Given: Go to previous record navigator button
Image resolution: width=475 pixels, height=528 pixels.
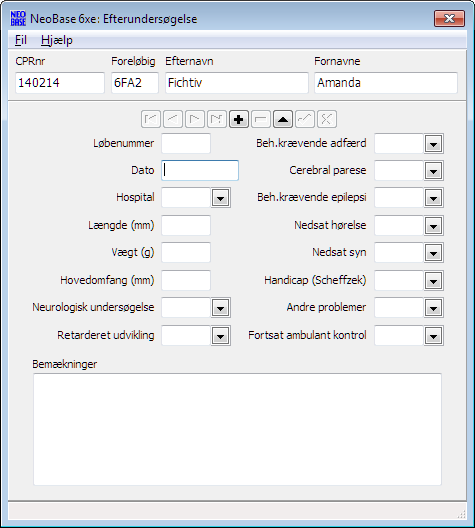Looking at the screenshot, I should pyautogui.click(x=173, y=119).
